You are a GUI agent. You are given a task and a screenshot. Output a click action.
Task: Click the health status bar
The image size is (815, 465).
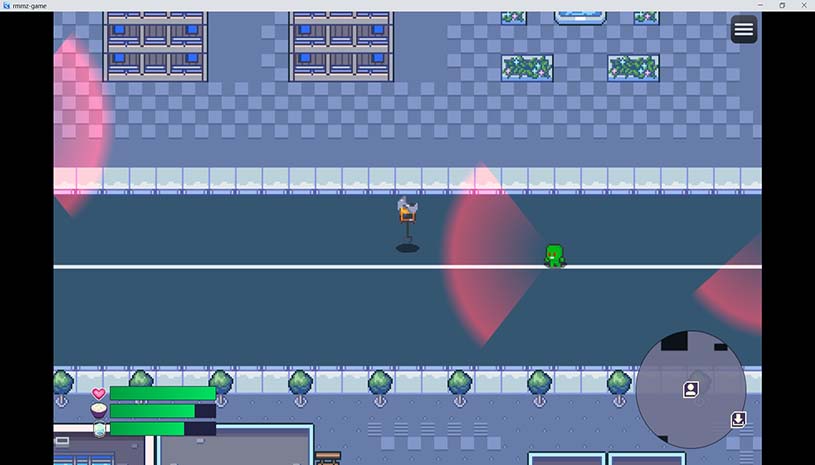(x=162, y=394)
